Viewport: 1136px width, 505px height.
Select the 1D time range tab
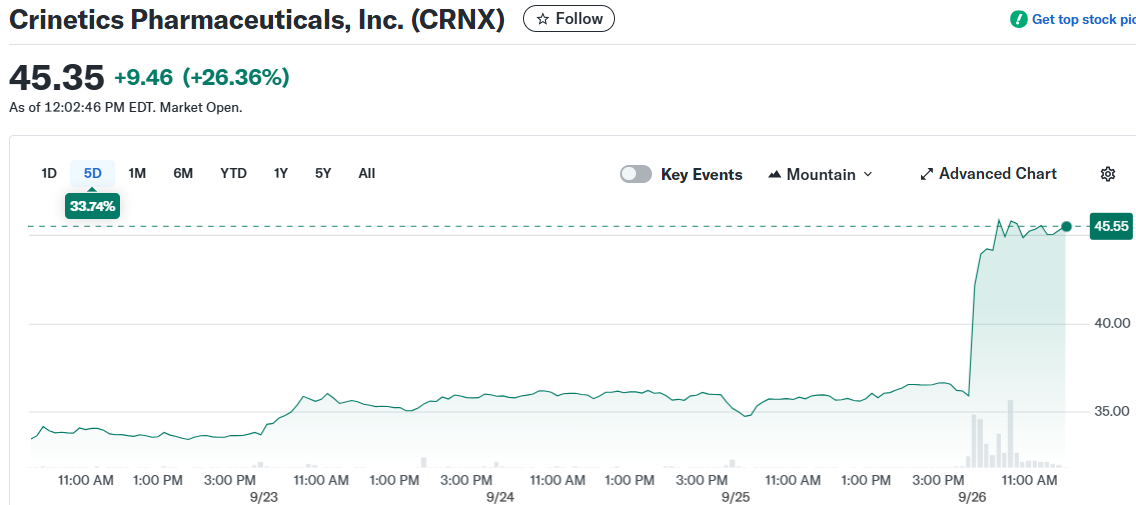click(x=49, y=173)
